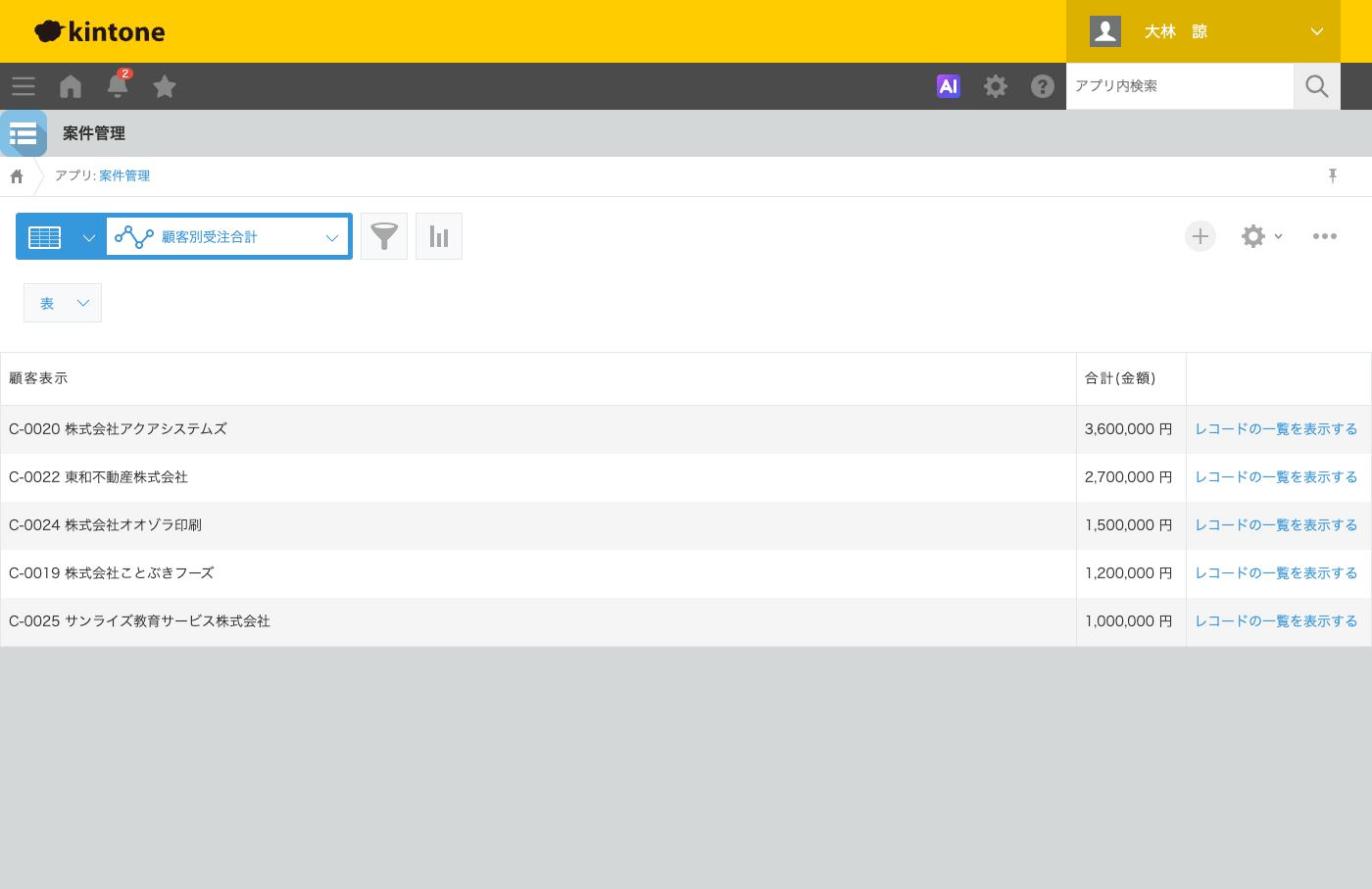Click the kintone logo
The width and height of the screenshot is (1372, 889).
point(99,31)
